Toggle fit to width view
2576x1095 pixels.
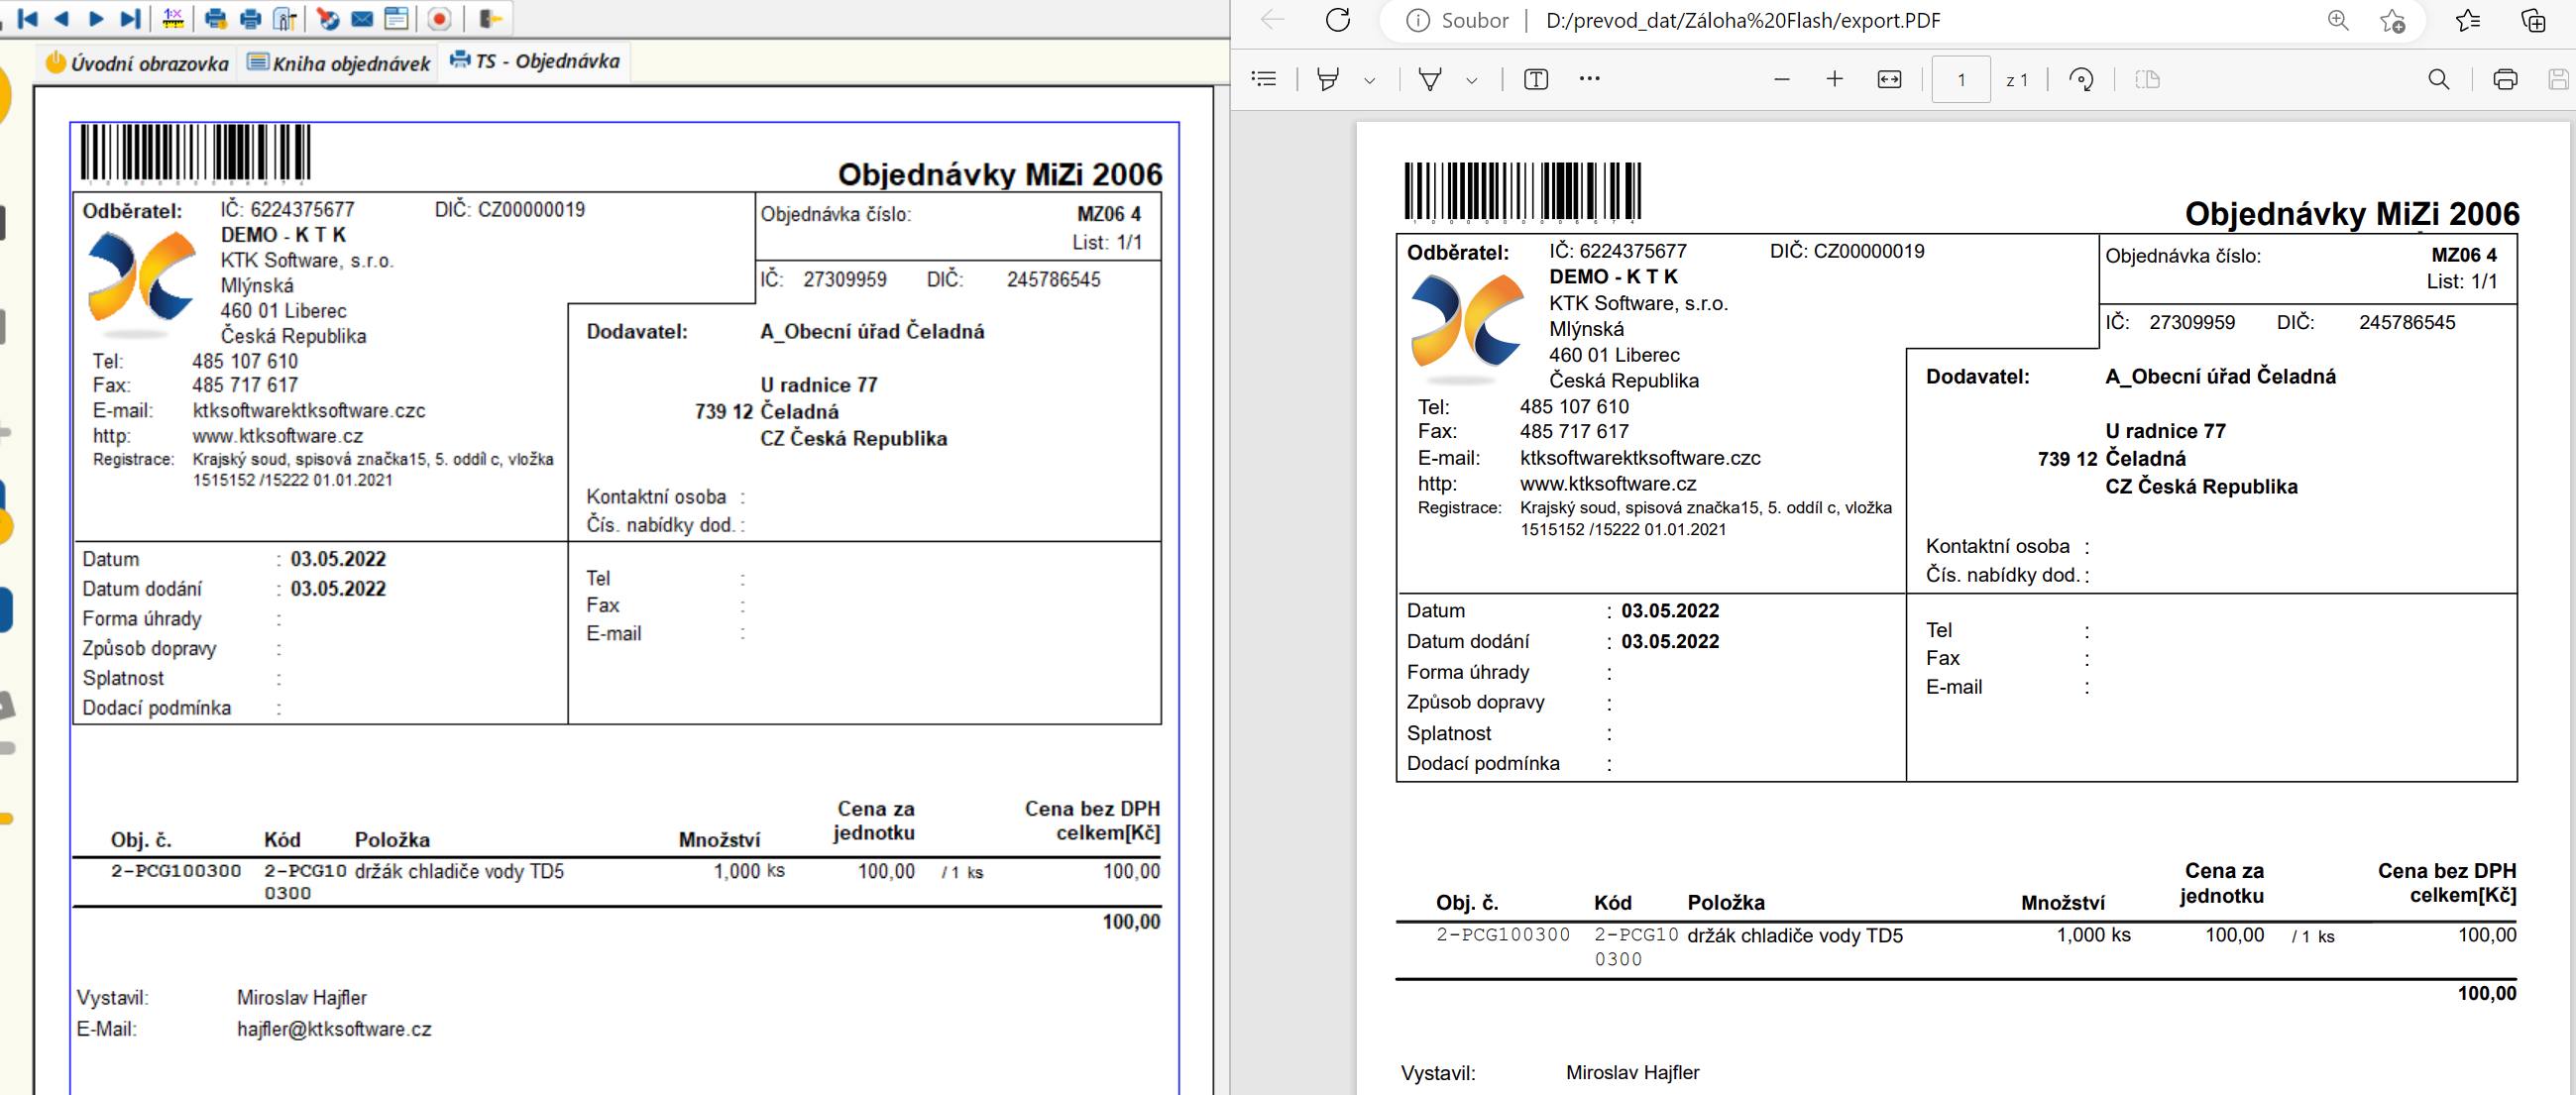[1889, 79]
